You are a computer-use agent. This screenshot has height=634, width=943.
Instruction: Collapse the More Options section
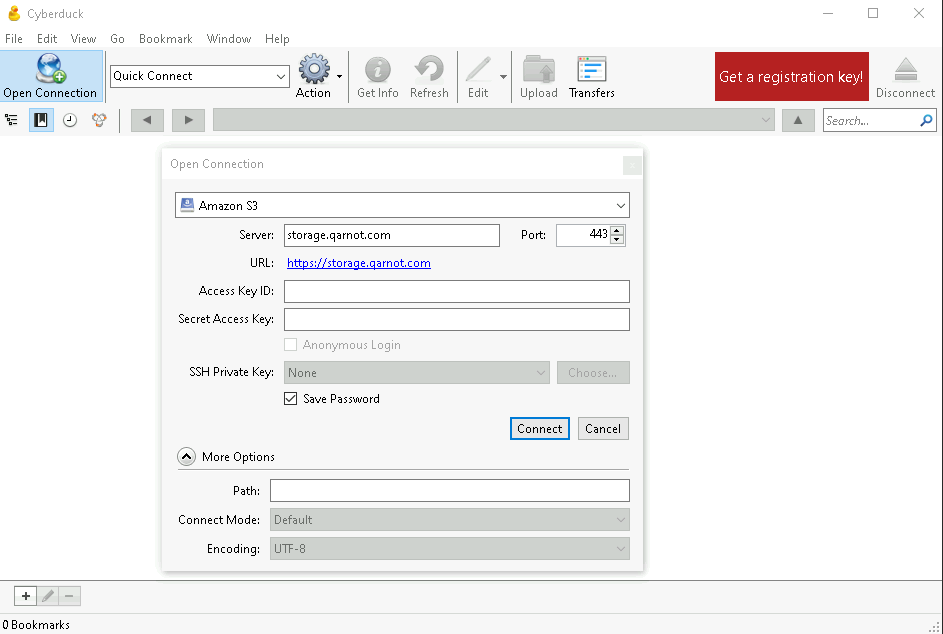pos(186,457)
